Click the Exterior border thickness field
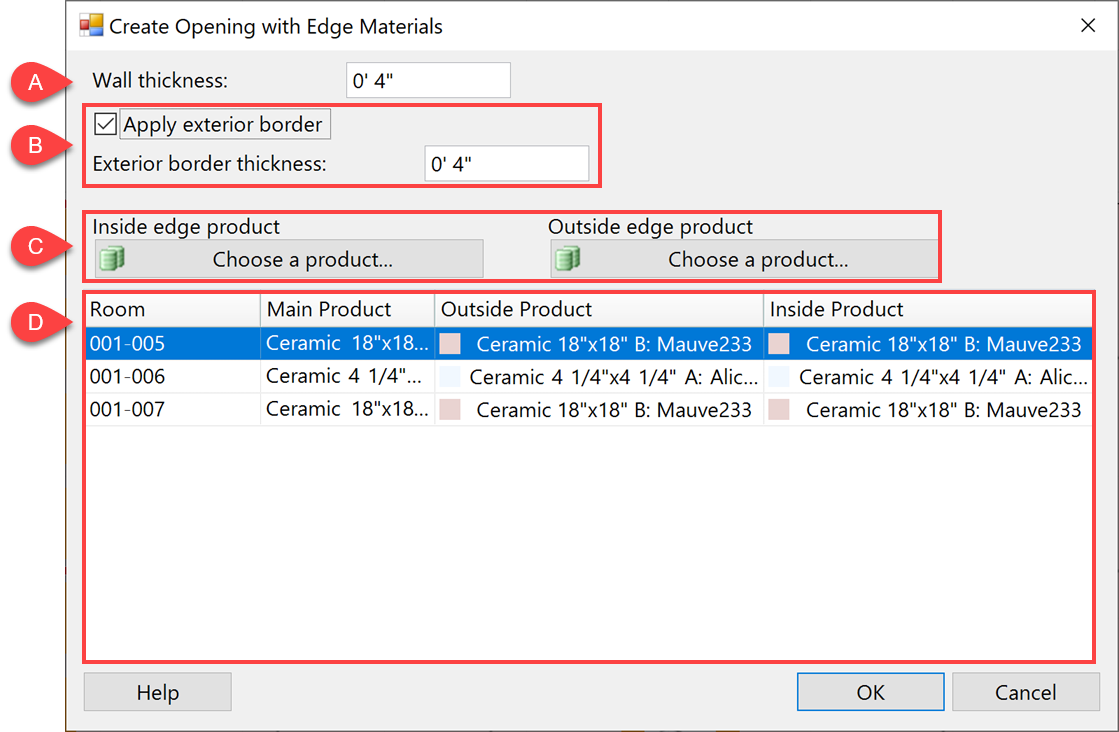 [507, 163]
